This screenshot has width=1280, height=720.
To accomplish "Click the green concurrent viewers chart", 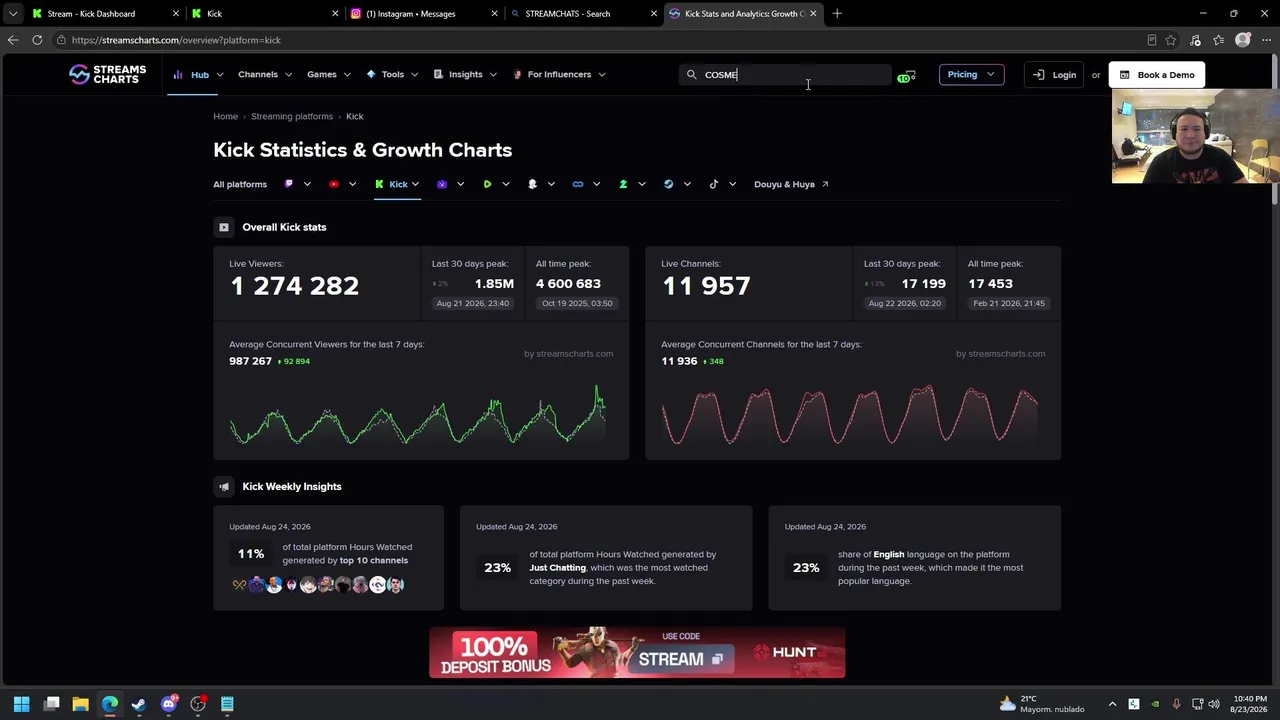I will coord(418,414).
